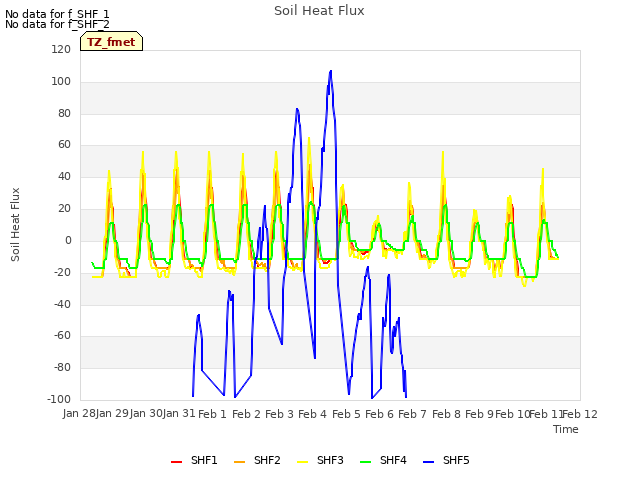Toggle SHF4 green series visibility
Image resolution: width=640 pixels, height=480 pixels.
[383, 460]
